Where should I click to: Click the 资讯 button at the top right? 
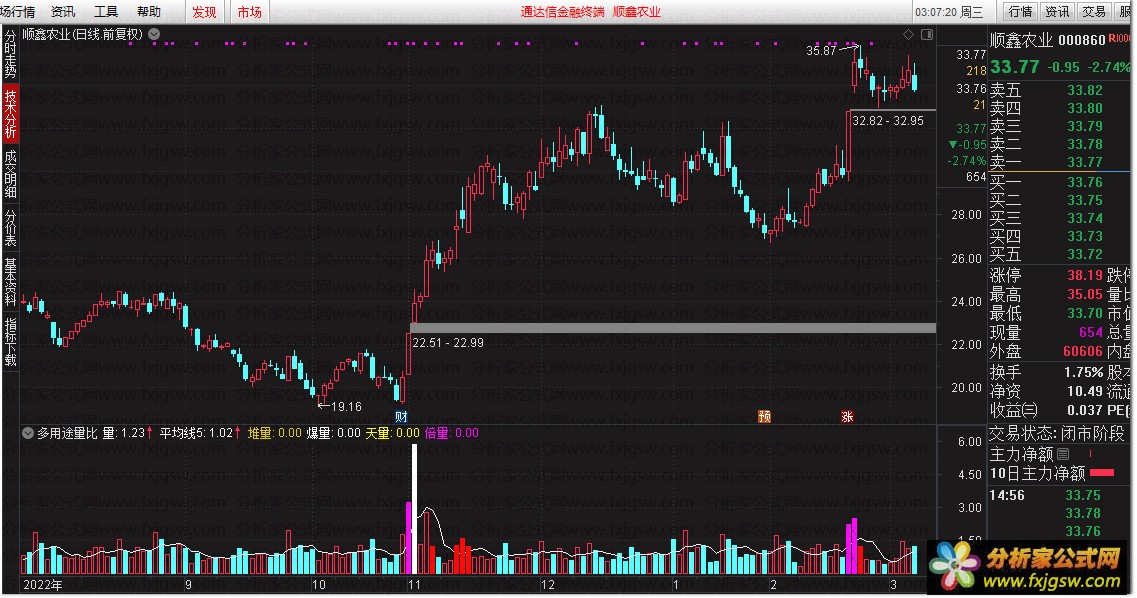click(1057, 12)
